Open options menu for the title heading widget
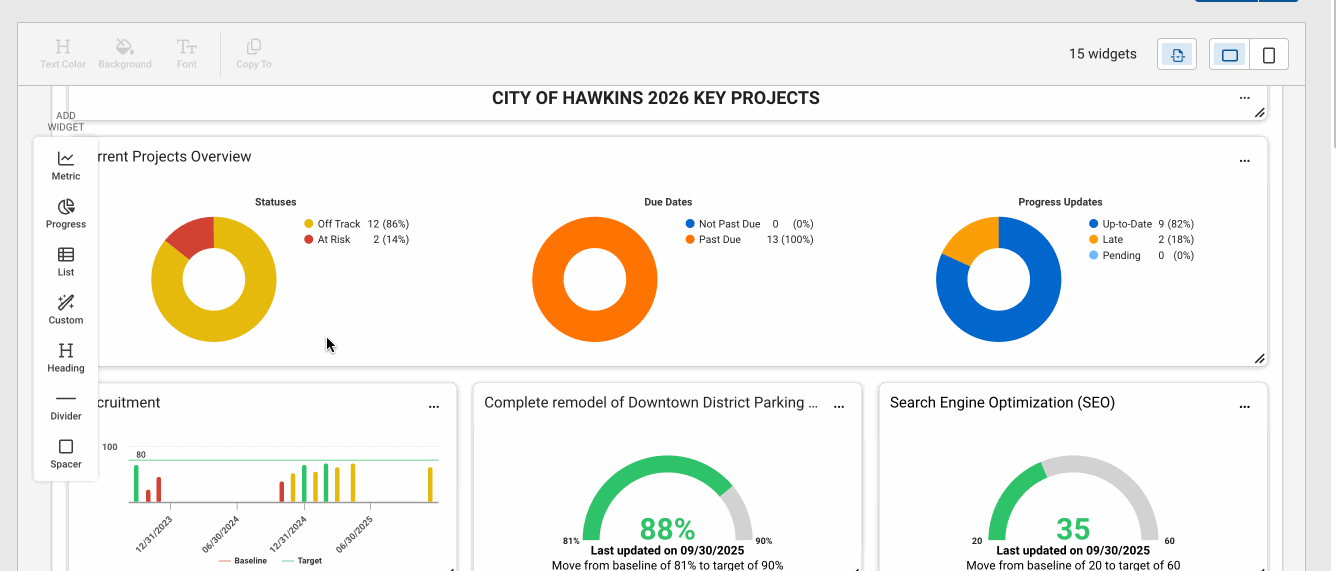 (1245, 98)
